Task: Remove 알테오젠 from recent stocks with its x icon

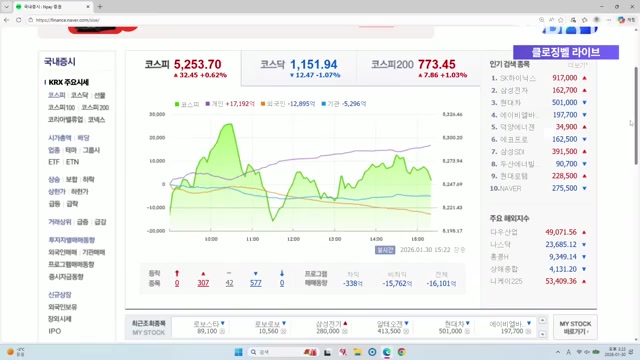Action: tap(406, 331)
